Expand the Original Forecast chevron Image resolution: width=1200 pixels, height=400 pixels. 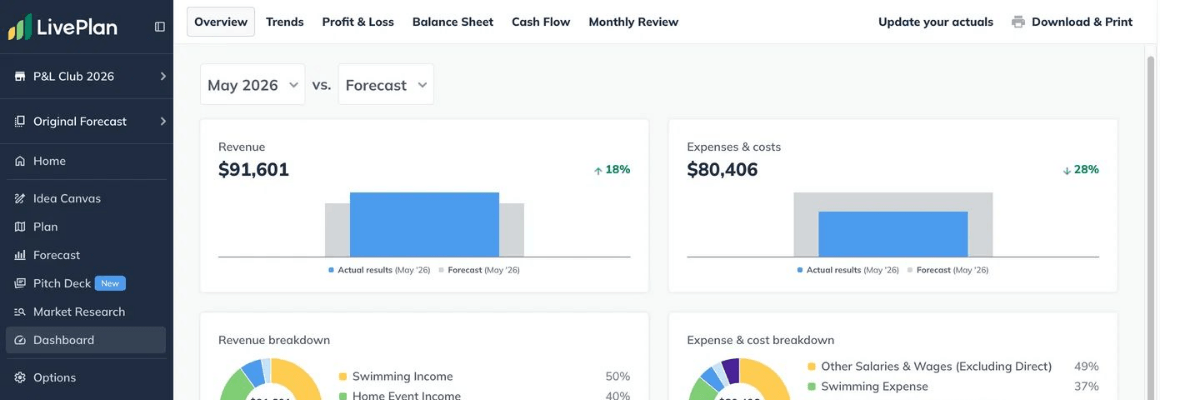[x=163, y=121]
